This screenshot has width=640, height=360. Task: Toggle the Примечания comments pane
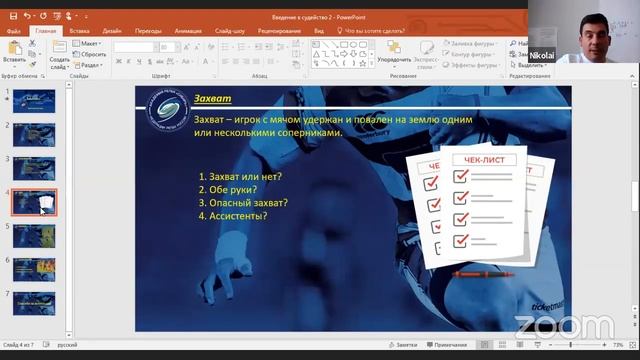(x=447, y=345)
